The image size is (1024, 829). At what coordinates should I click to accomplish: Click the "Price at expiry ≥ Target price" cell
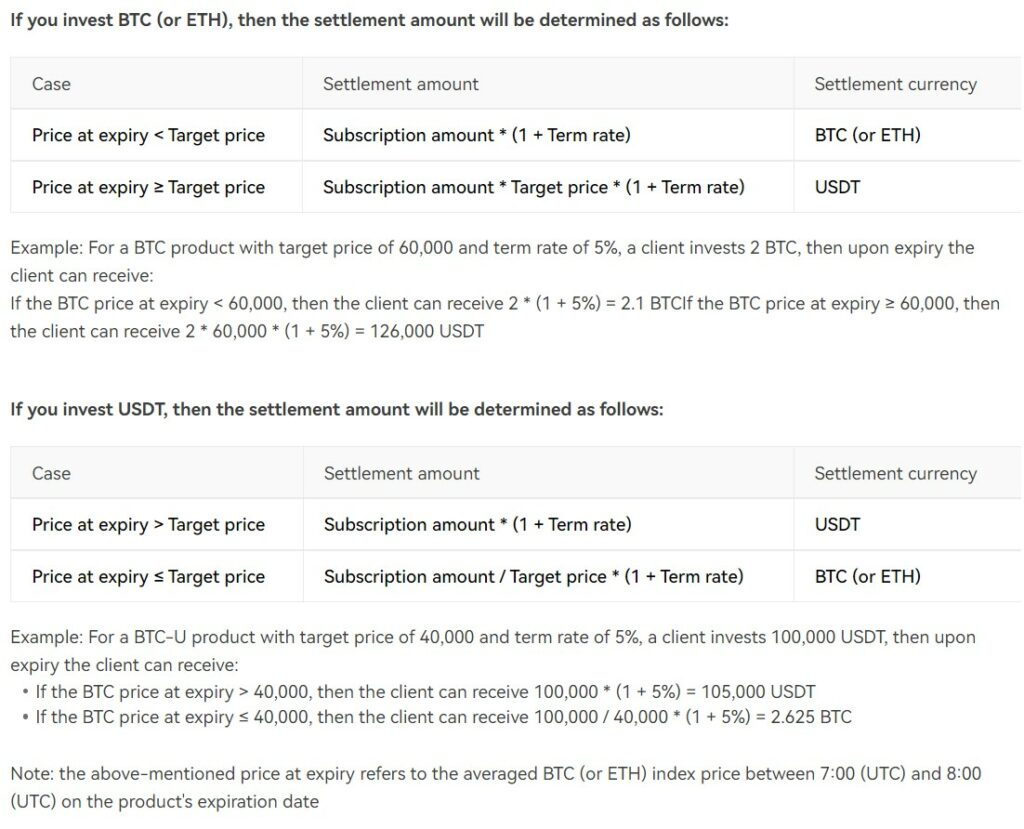(x=148, y=187)
